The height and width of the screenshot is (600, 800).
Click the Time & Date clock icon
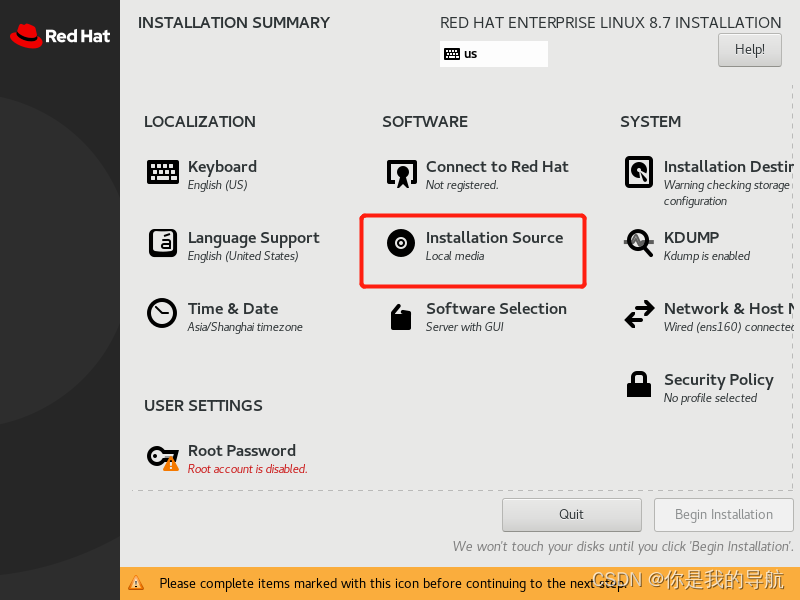(x=162, y=313)
